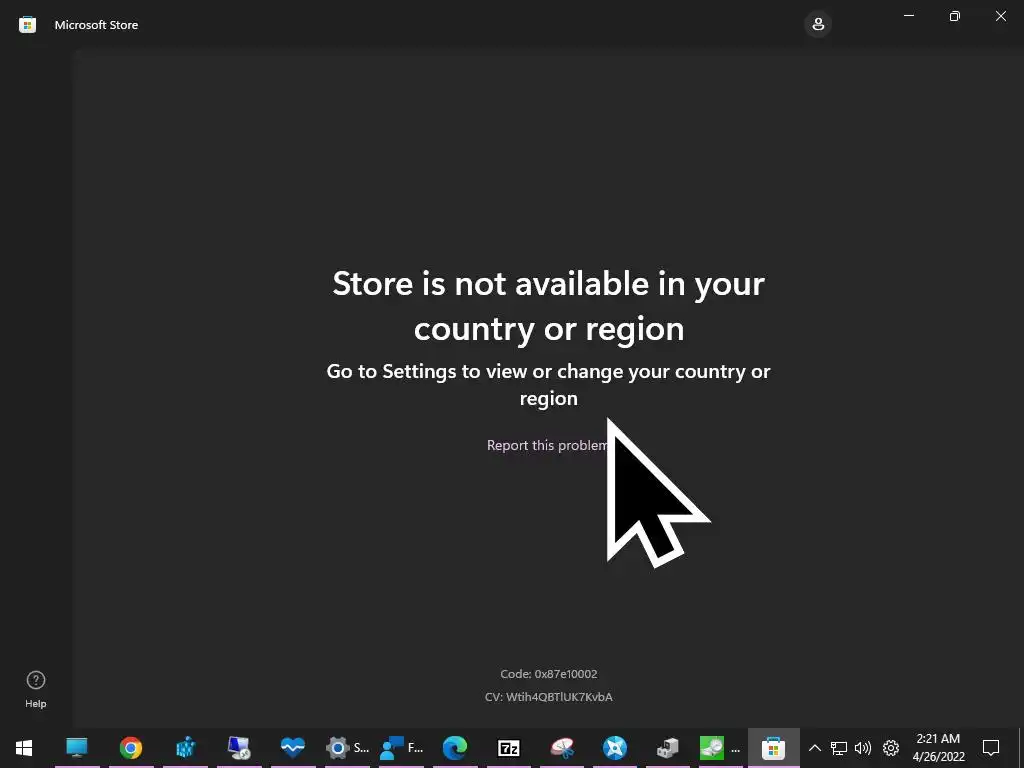The height and width of the screenshot is (768, 1024).
Task: Close the Microsoft Store window
Action: click(1000, 16)
